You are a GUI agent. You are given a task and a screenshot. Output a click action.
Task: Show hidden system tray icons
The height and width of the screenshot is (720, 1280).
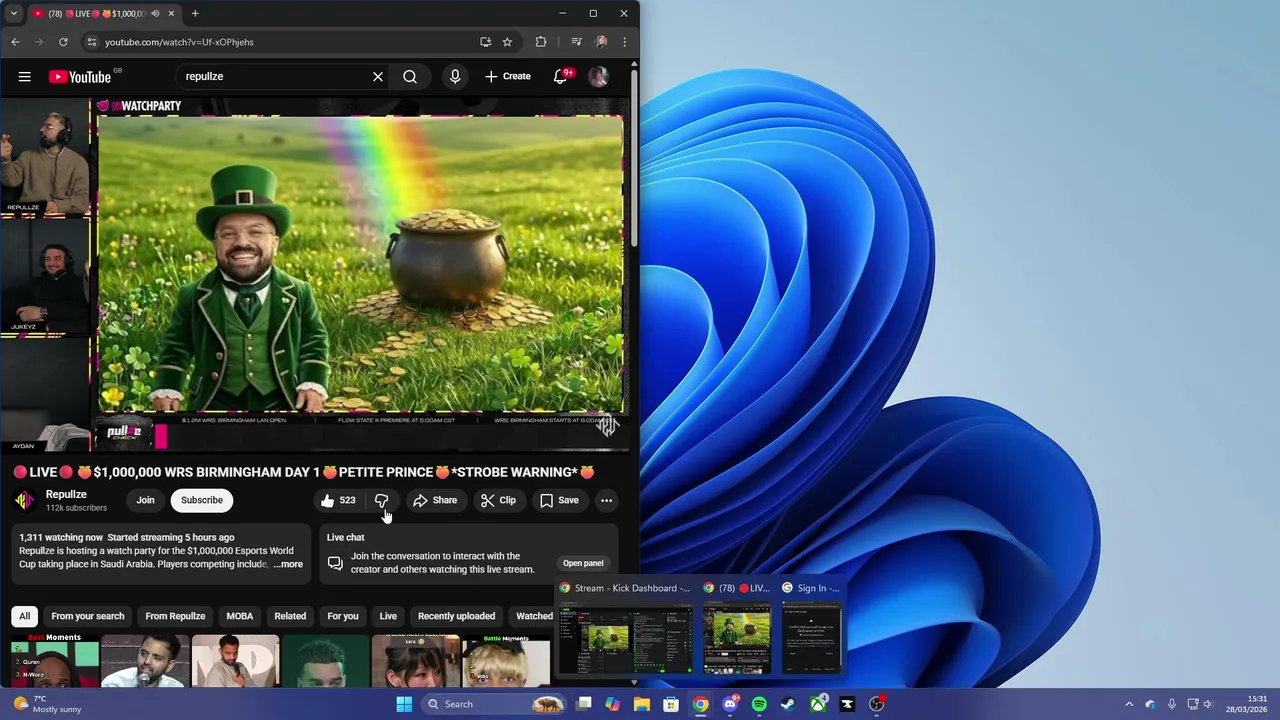pyautogui.click(x=1129, y=704)
